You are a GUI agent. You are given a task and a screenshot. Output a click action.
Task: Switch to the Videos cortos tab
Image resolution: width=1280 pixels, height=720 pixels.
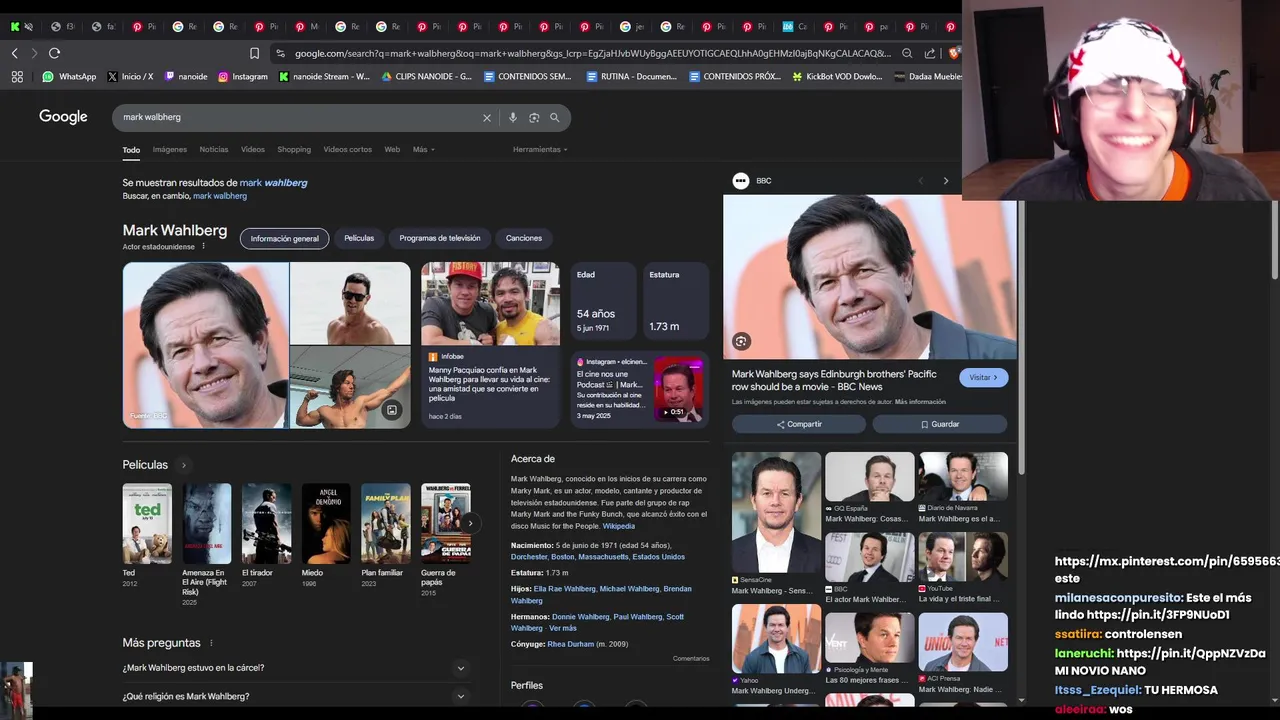347,150
